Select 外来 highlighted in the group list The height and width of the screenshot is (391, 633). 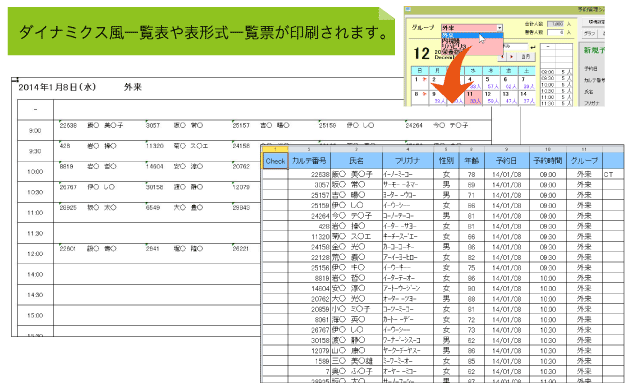point(472,35)
